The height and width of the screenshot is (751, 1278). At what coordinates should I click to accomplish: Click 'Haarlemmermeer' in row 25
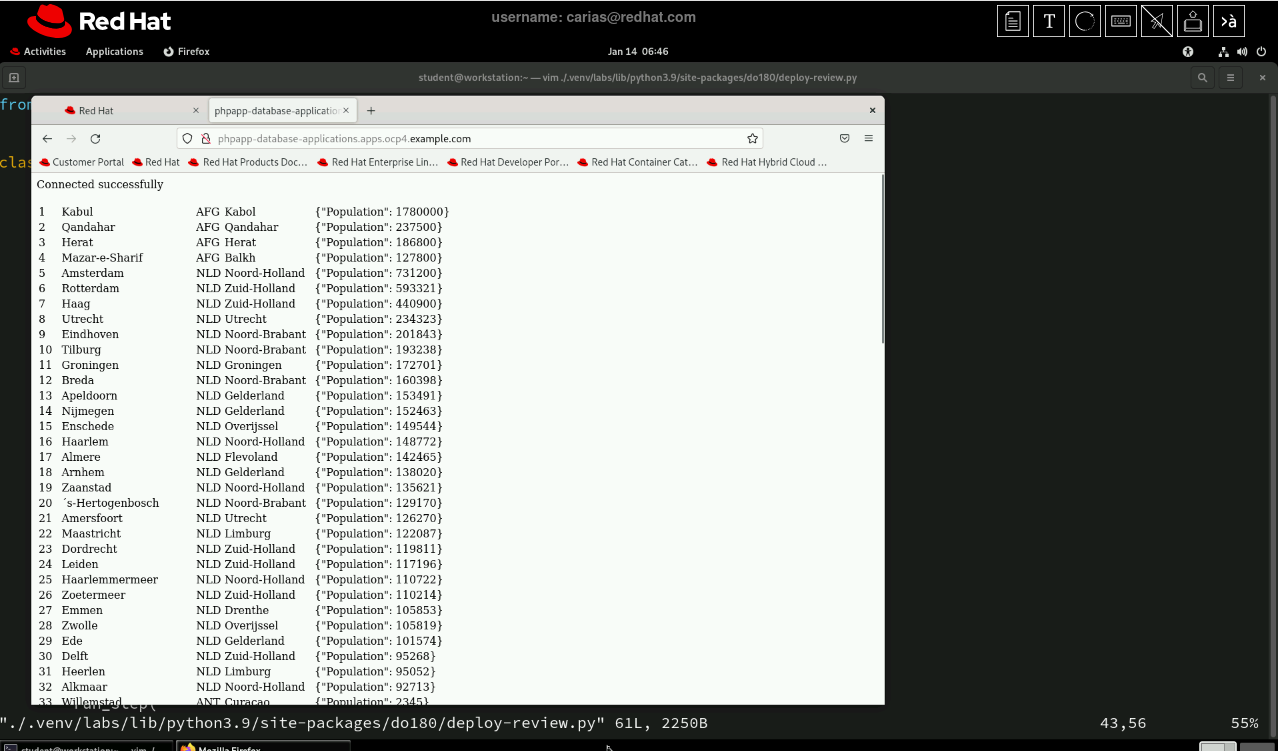110,580
